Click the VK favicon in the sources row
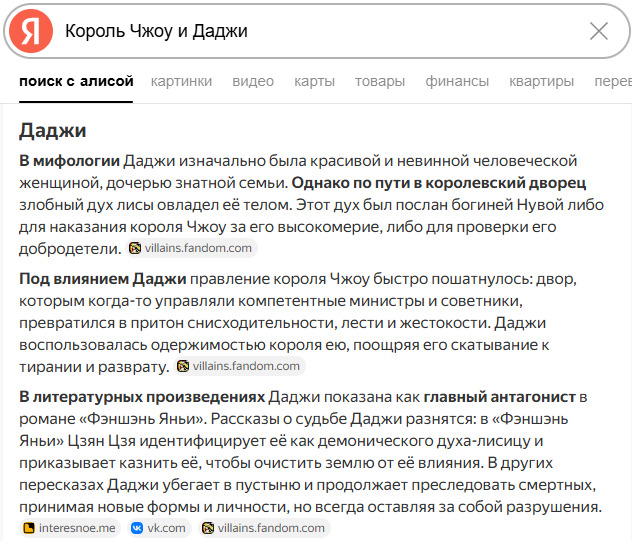 137,528
